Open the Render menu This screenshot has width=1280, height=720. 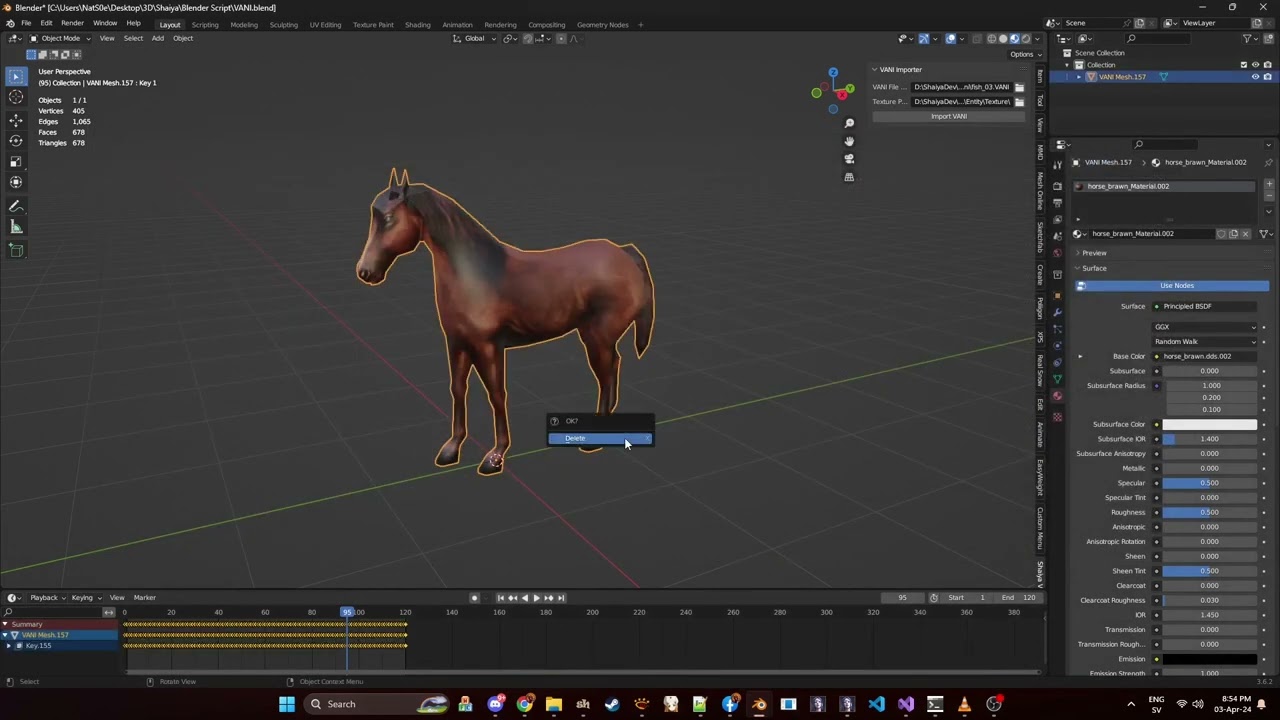pos(72,23)
